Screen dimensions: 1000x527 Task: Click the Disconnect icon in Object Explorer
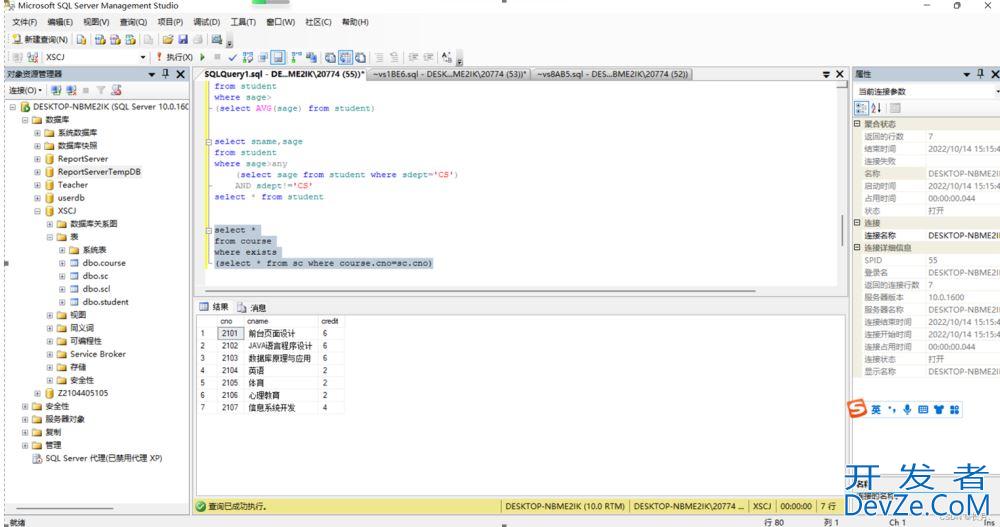coord(71,91)
